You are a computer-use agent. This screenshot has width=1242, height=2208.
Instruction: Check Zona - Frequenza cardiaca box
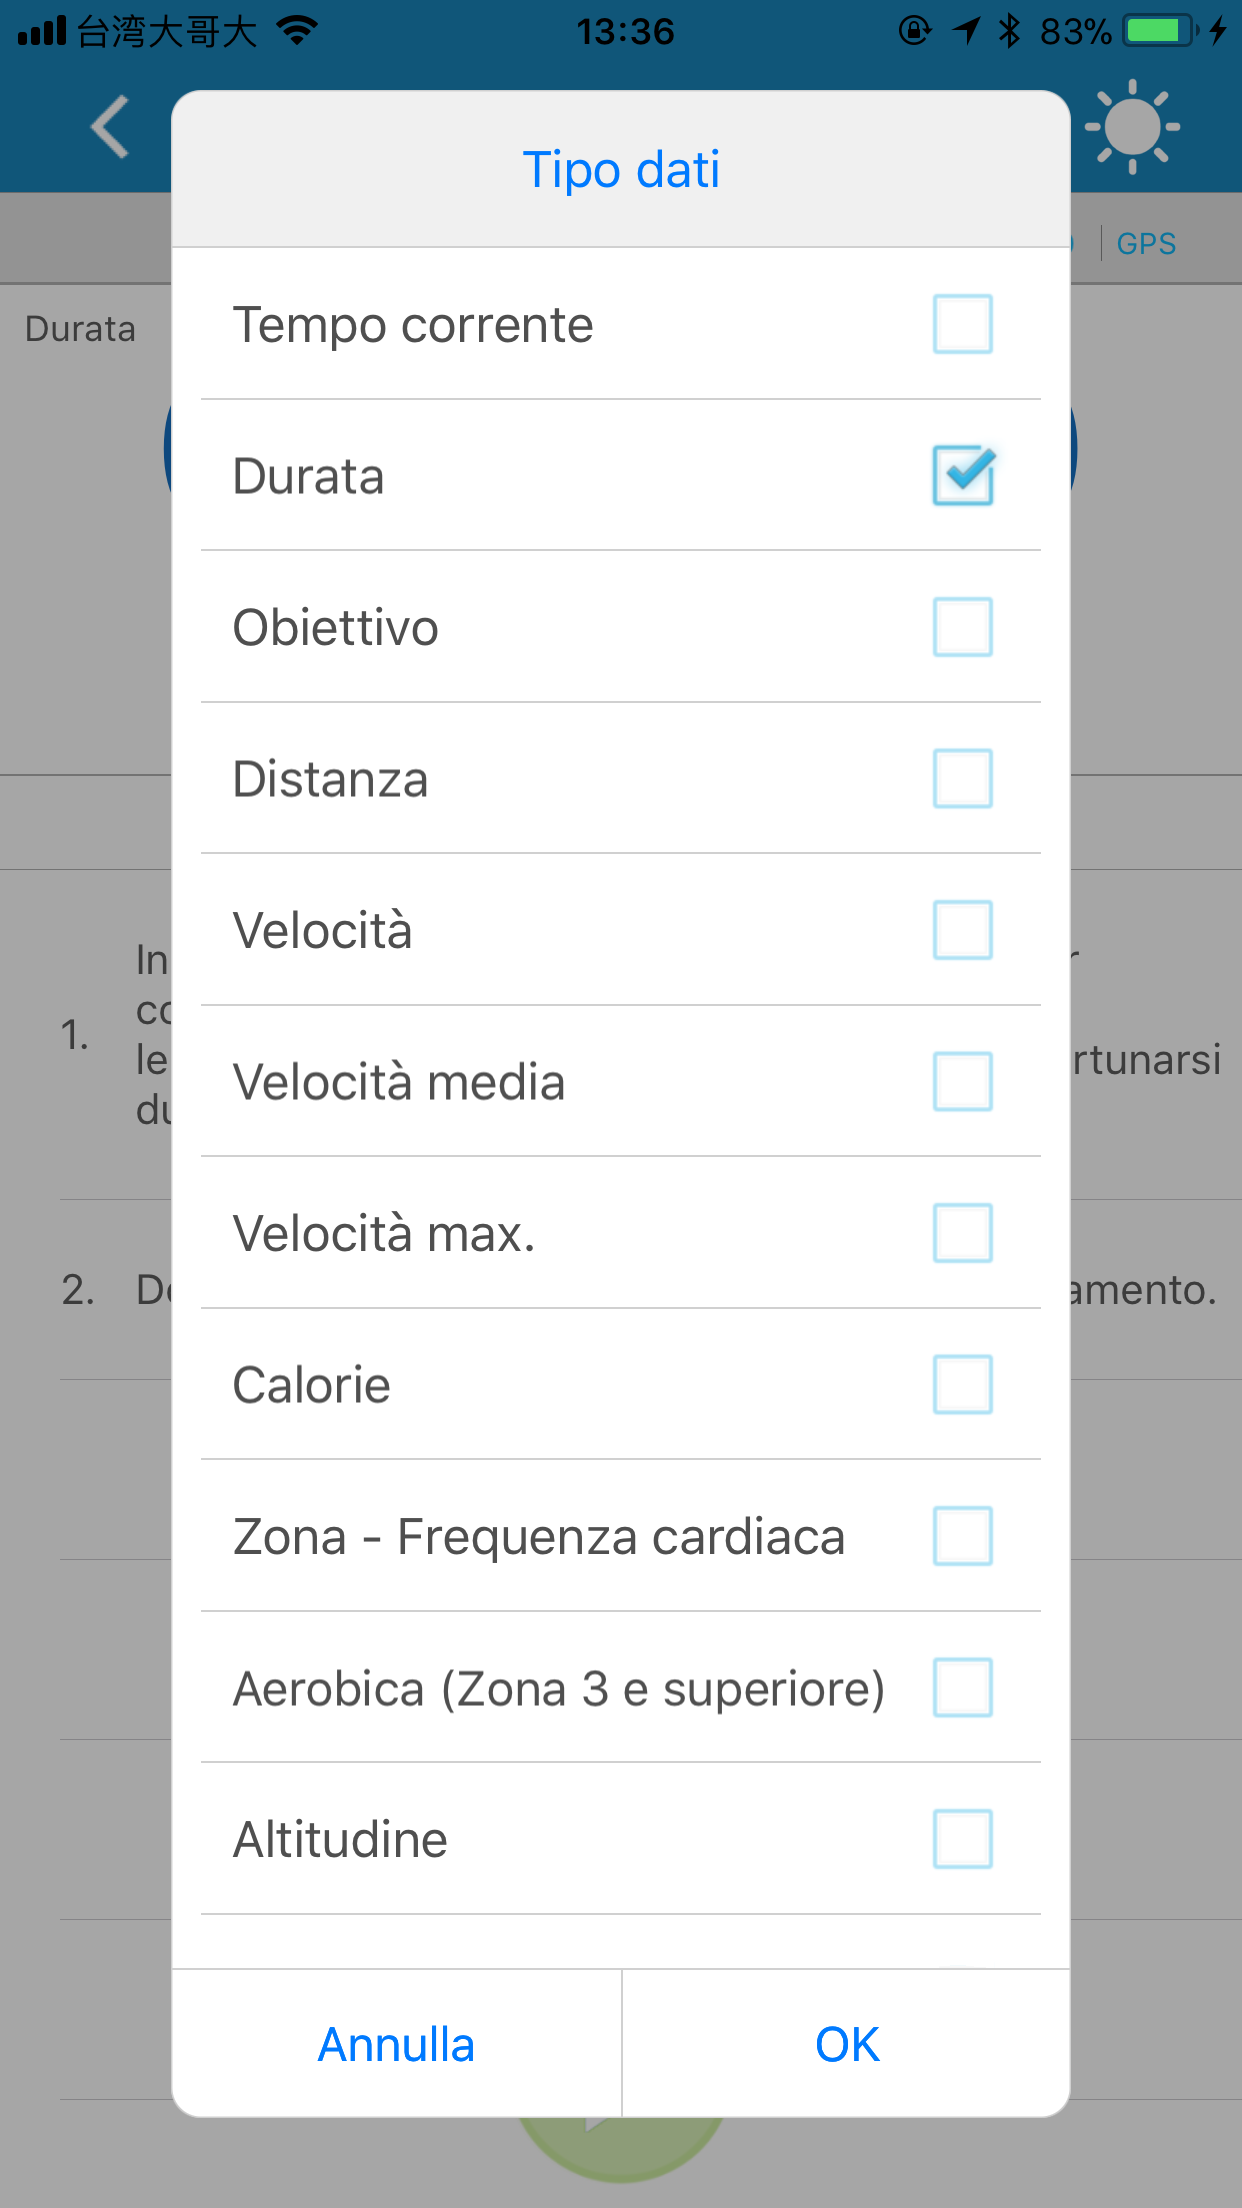[x=962, y=1536]
